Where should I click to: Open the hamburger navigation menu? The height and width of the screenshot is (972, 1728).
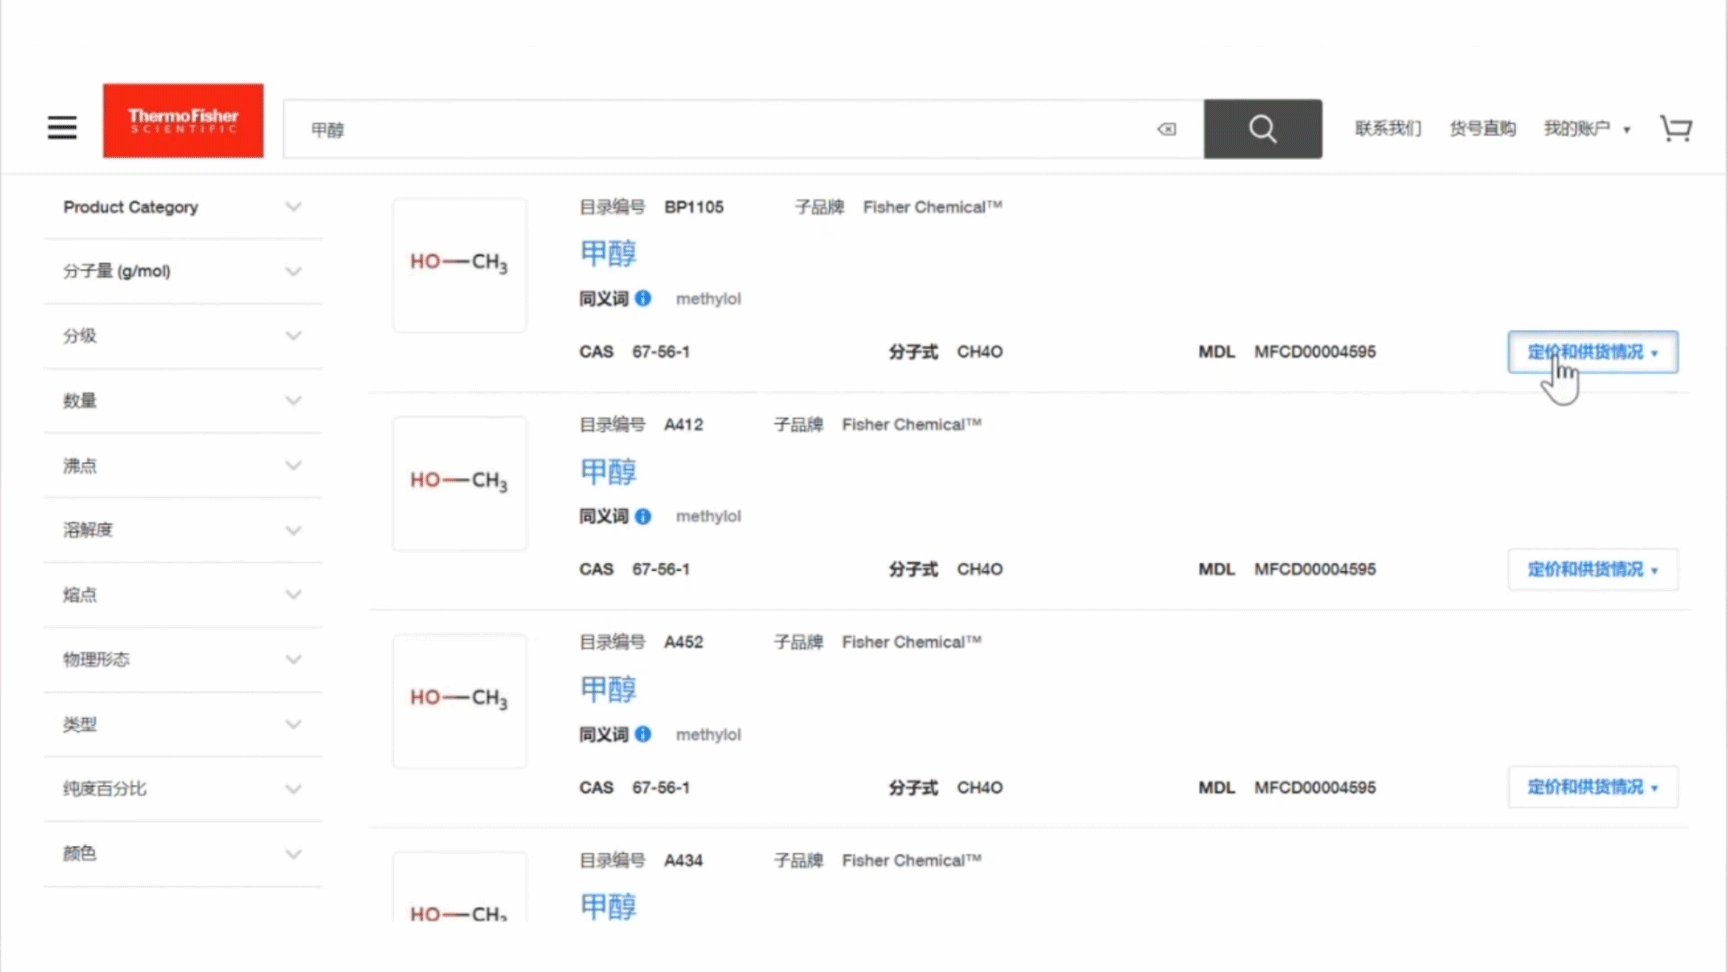(x=62, y=128)
